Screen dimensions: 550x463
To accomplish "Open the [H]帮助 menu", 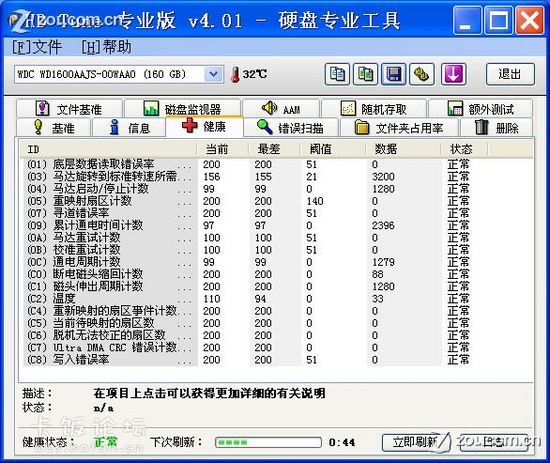I will pyautogui.click(x=107, y=47).
